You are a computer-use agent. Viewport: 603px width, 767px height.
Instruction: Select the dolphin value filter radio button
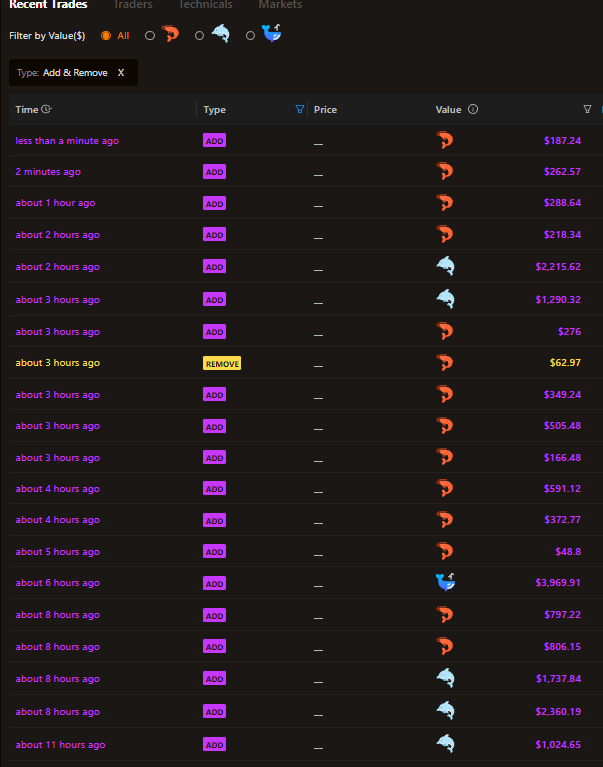point(199,36)
